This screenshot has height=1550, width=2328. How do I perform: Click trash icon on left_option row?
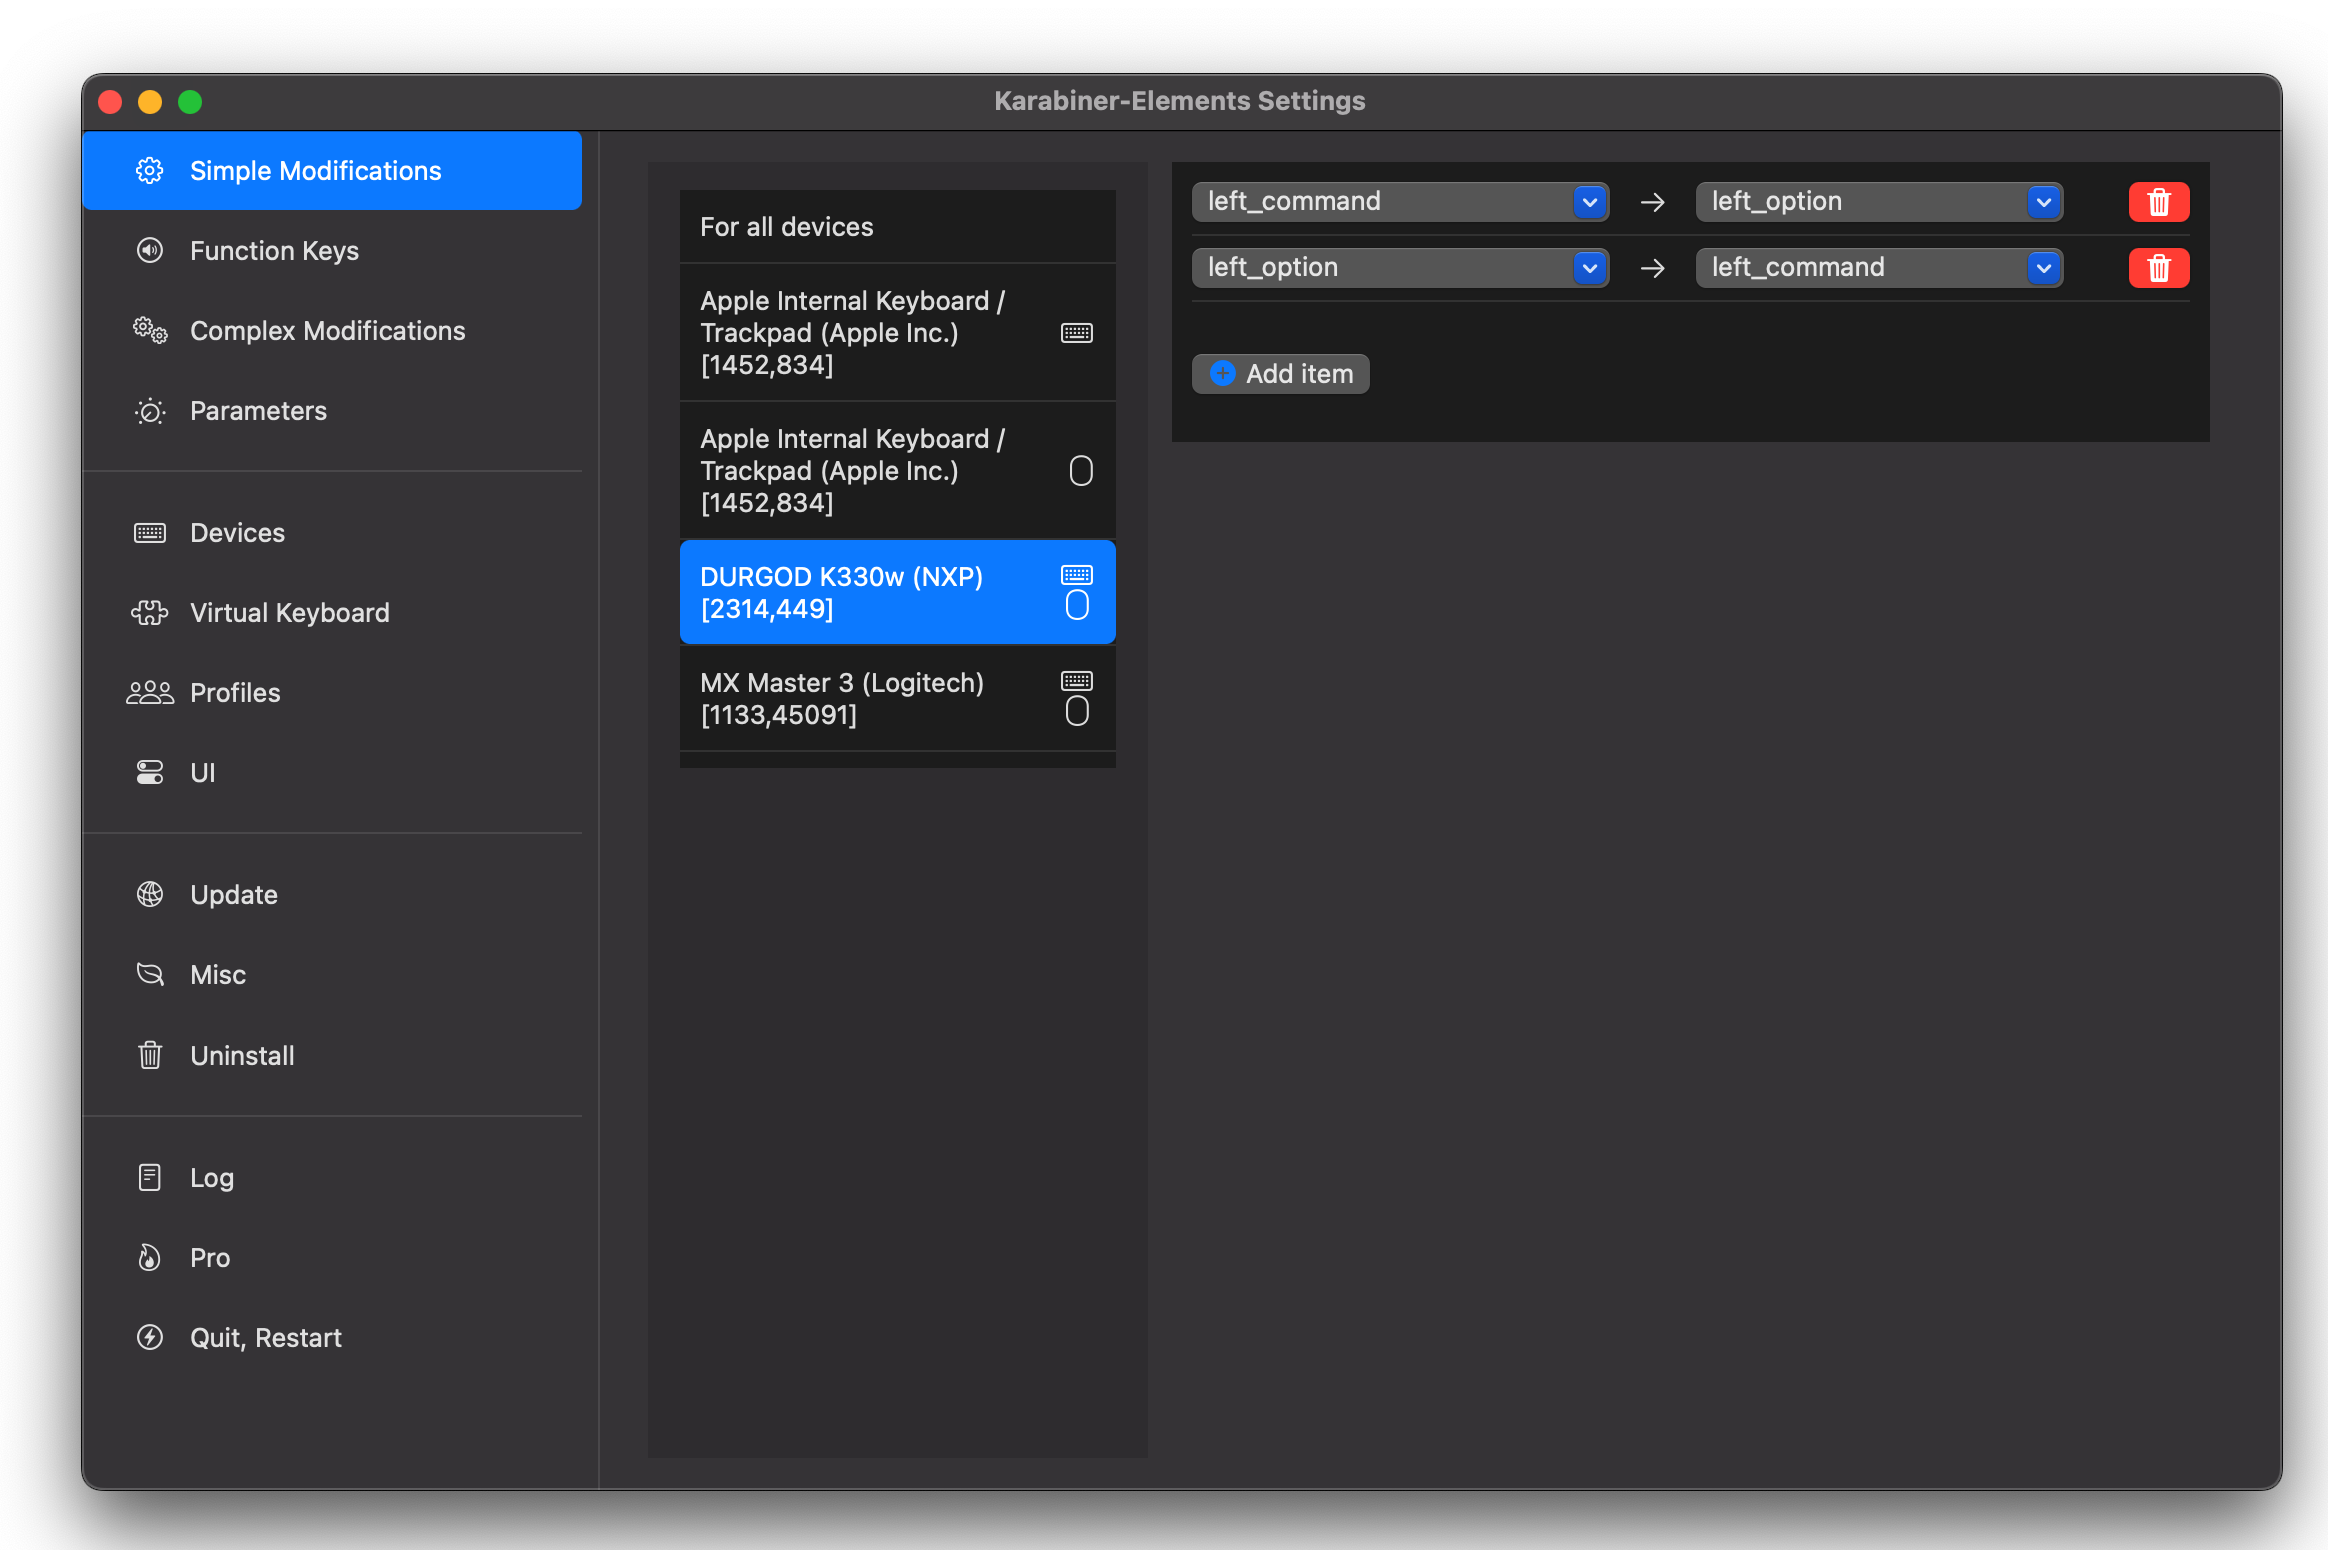2158,268
